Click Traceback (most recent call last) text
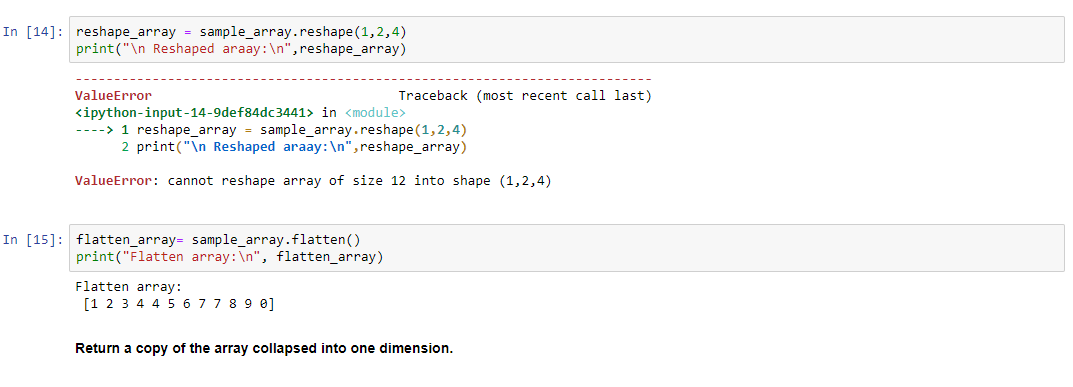Image resolution: width=1073 pixels, height=387 pixels. pos(525,96)
